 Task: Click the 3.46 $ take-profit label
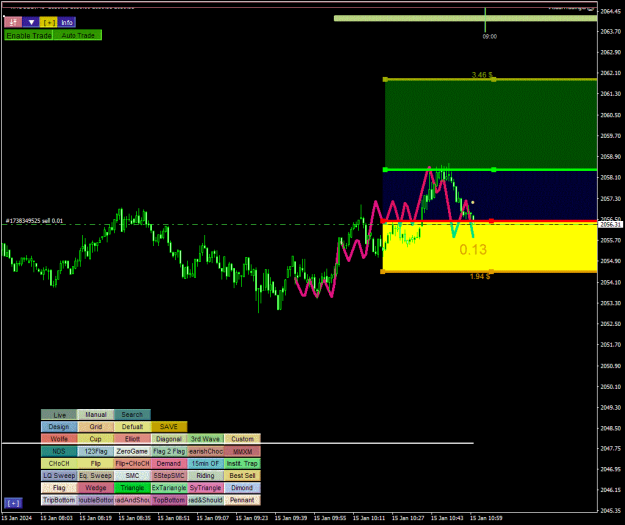tap(482, 75)
